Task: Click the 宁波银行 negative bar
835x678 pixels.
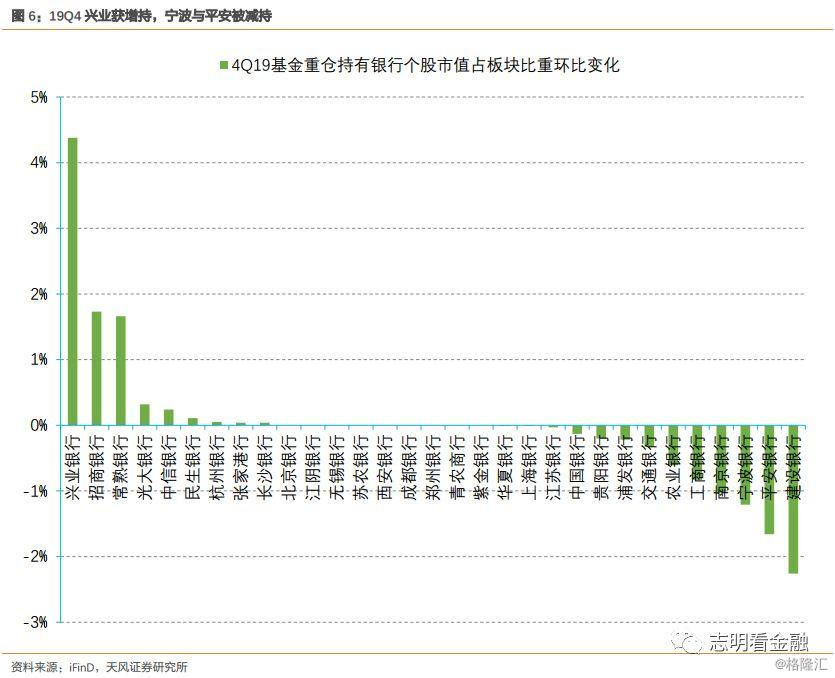Action: (745, 464)
